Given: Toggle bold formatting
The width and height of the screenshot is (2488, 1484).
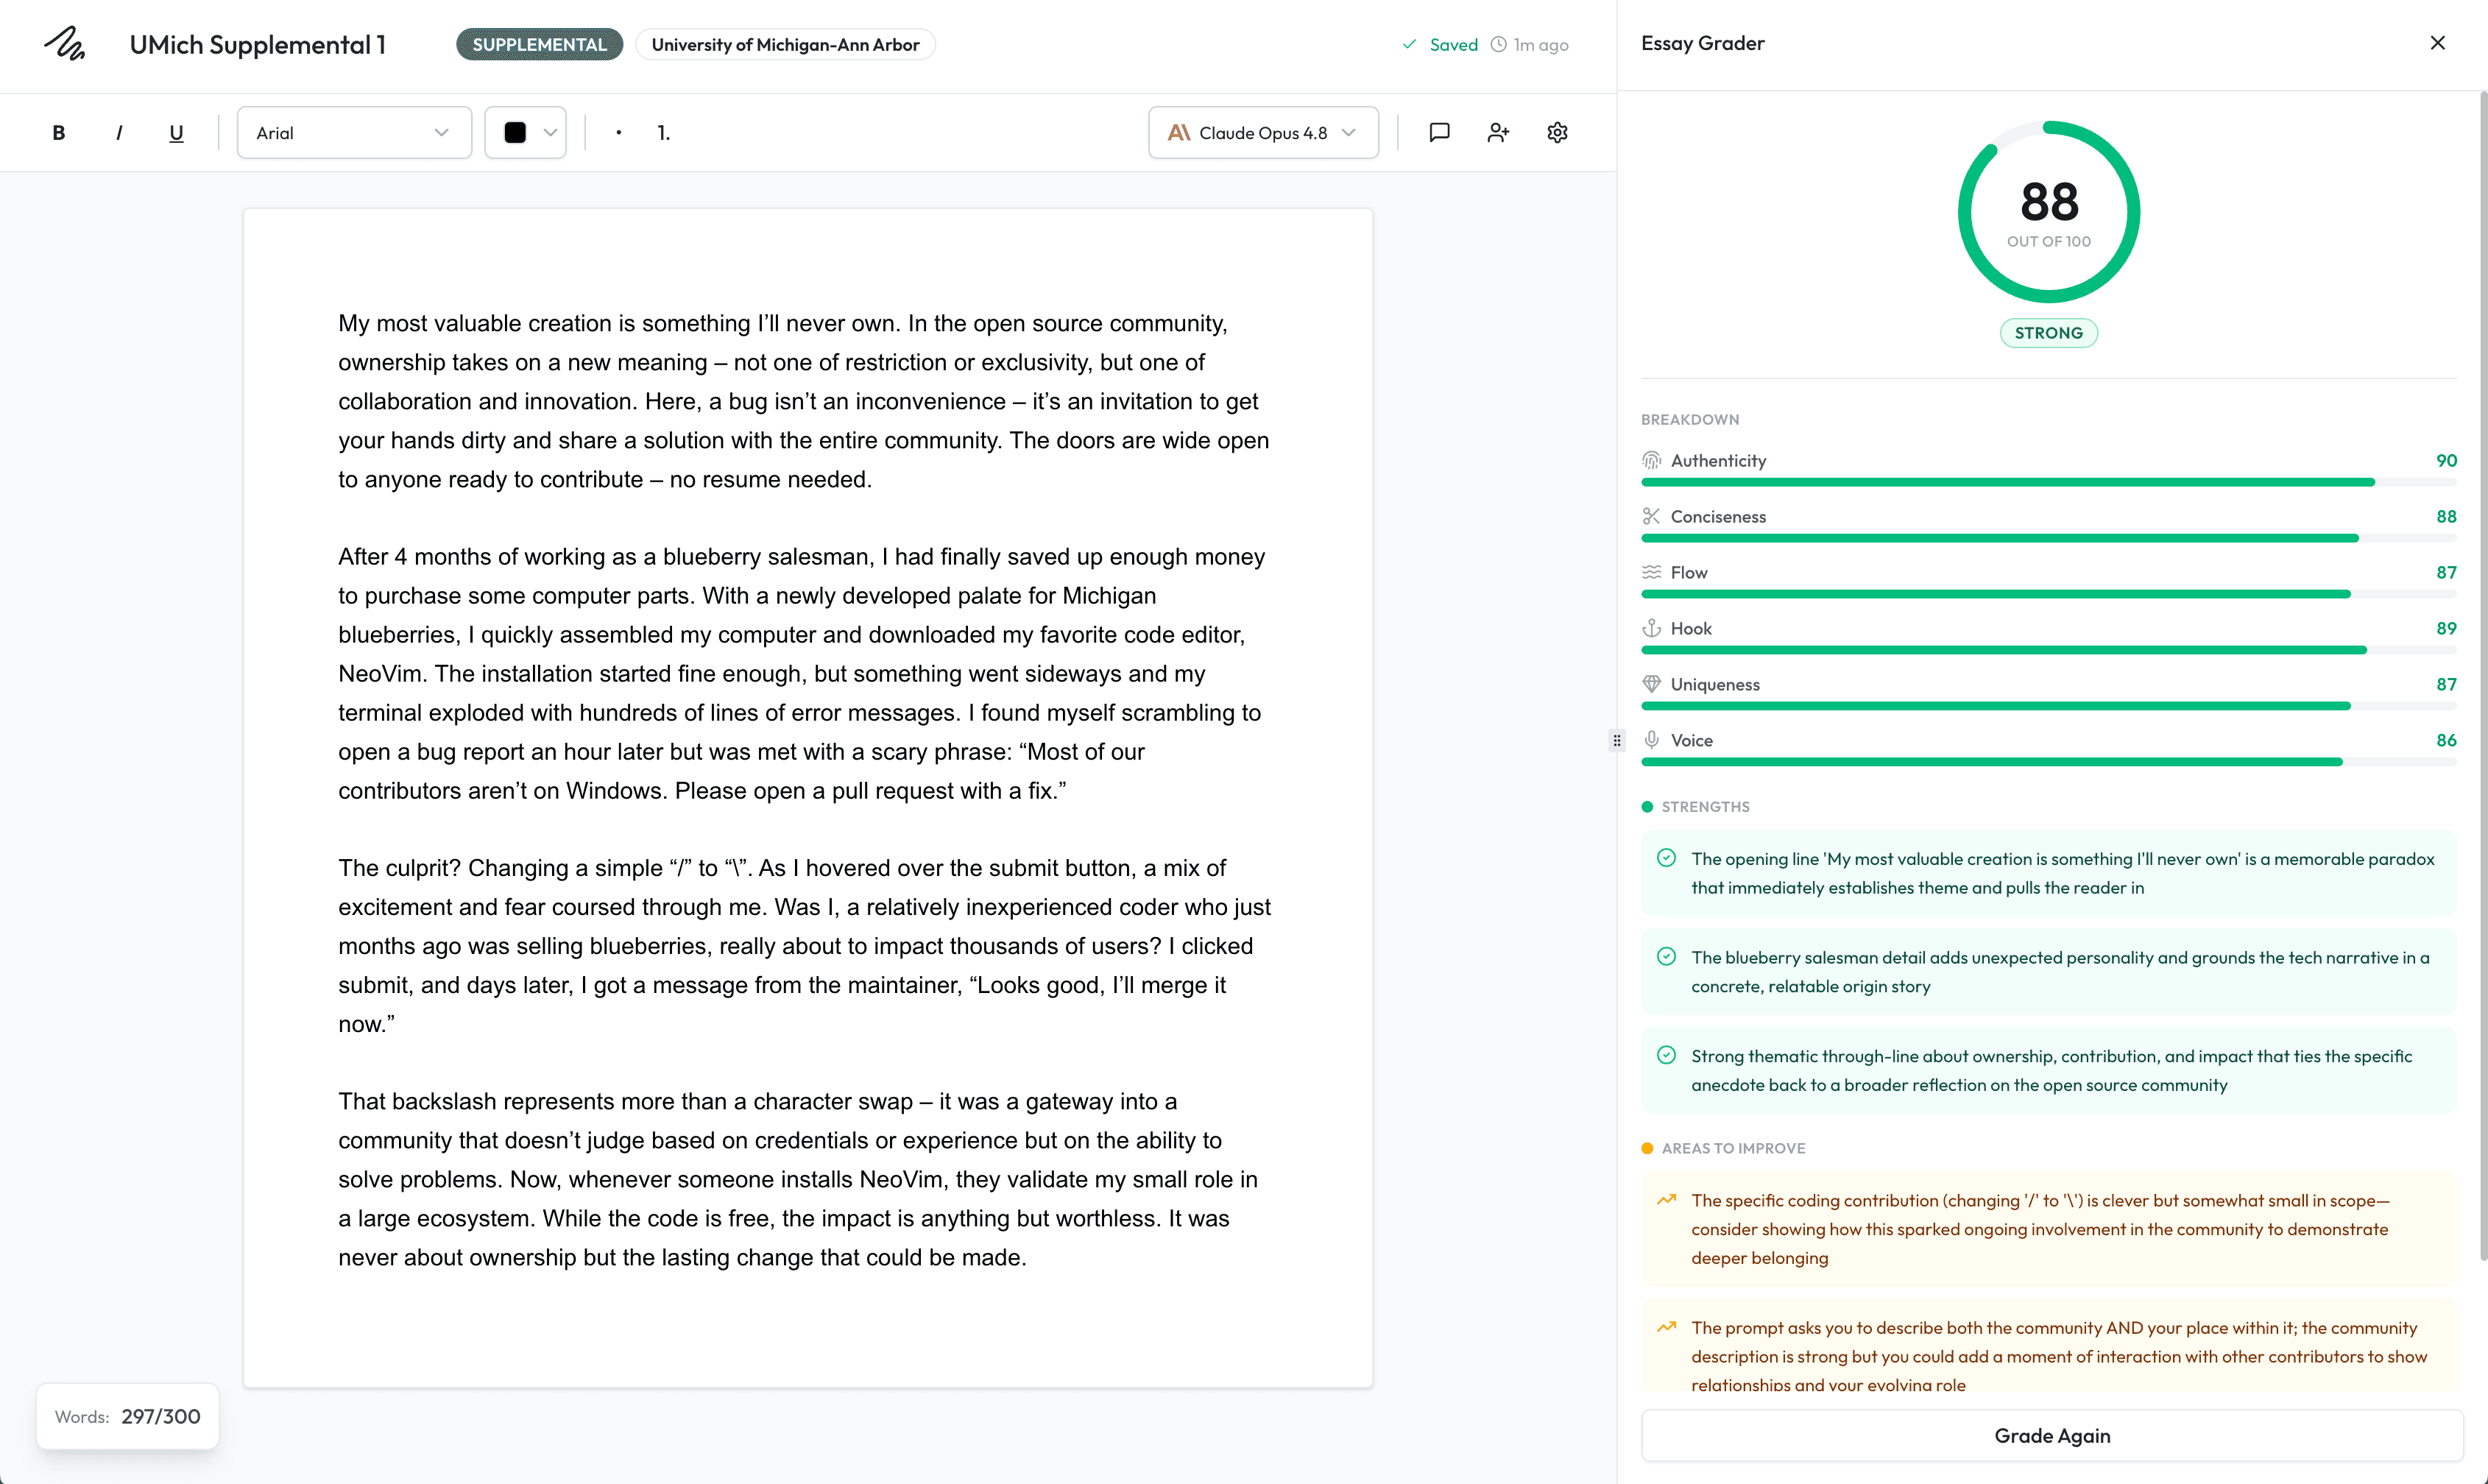Looking at the screenshot, I should pyautogui.click(x=59, y=133).
